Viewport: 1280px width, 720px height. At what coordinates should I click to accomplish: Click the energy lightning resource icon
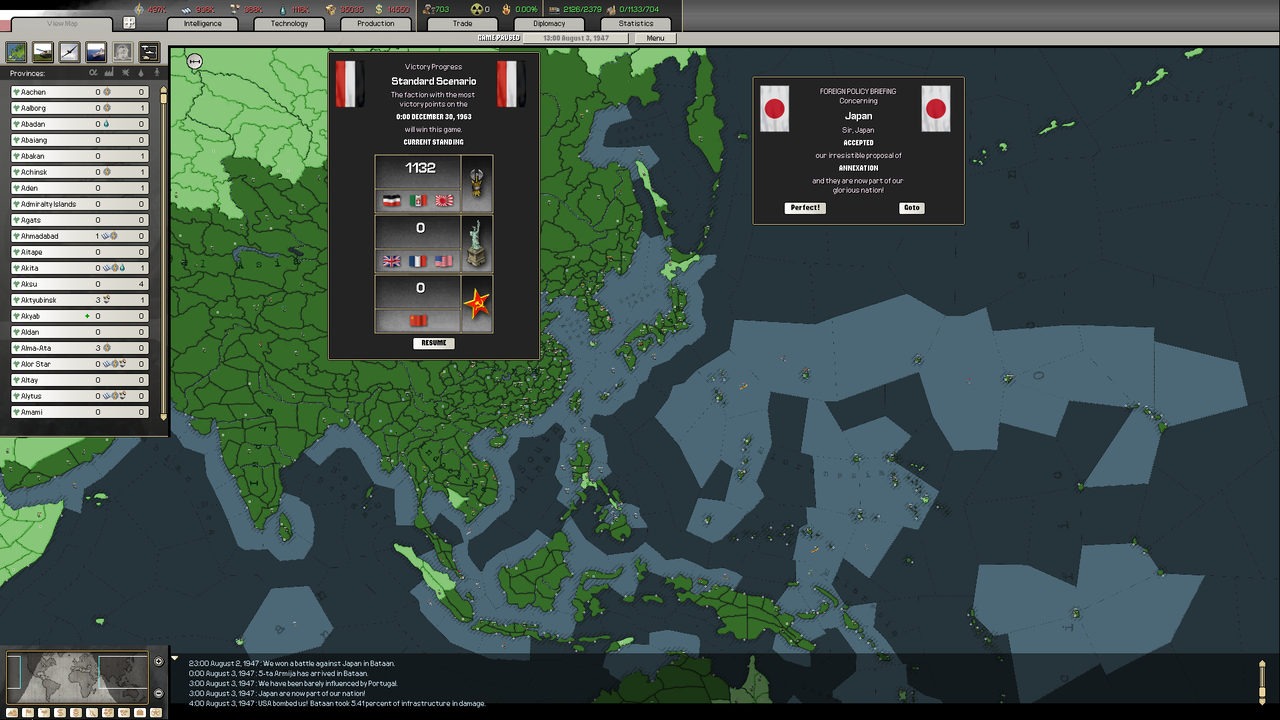pos(139,9)
